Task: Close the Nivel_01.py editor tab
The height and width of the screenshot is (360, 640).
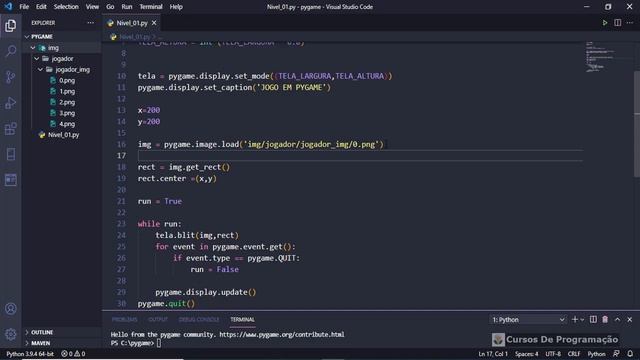Action: [154, 23]
